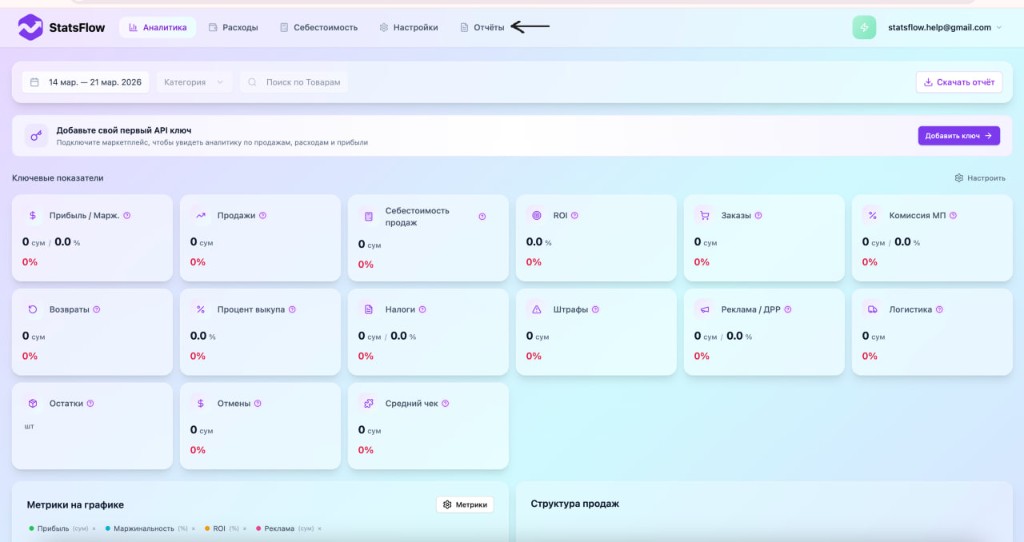This screenshot has width=1024, height=542.
Task: Click the Продажи trend icon
Action: (200, 215)
